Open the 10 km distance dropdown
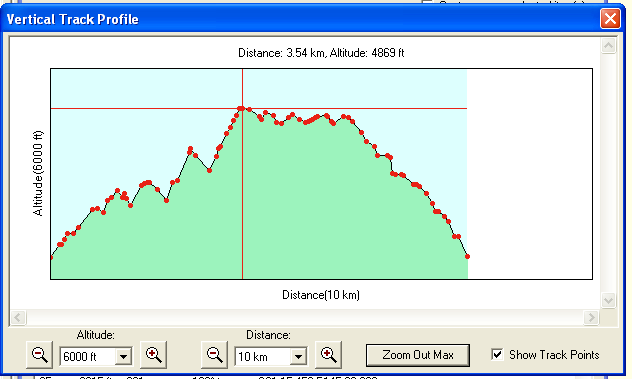Image resolution: width=632 pixels, height=379 pixels. tap(298, 356)
